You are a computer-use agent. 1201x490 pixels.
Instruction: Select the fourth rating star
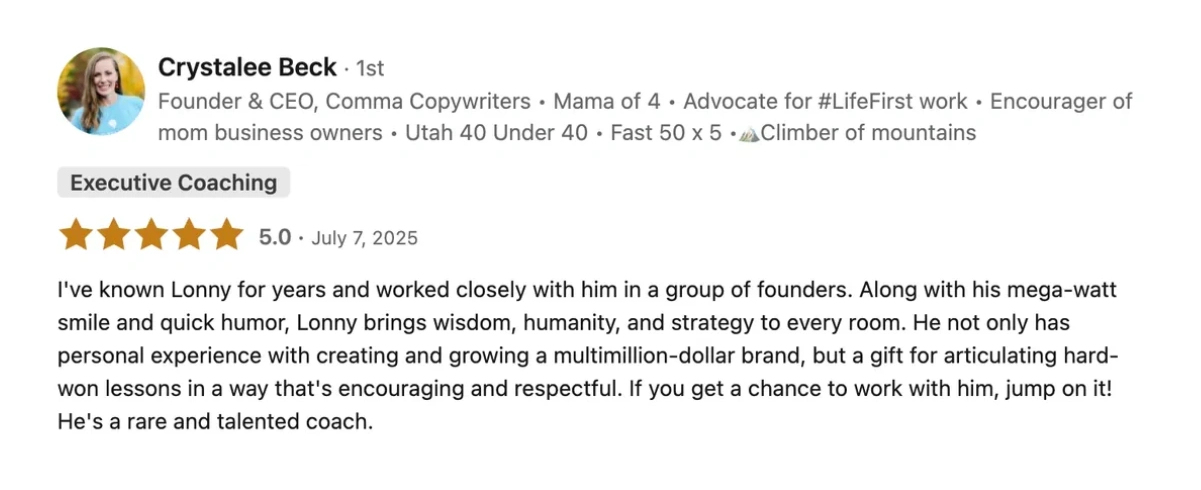[x=189, y=236]
